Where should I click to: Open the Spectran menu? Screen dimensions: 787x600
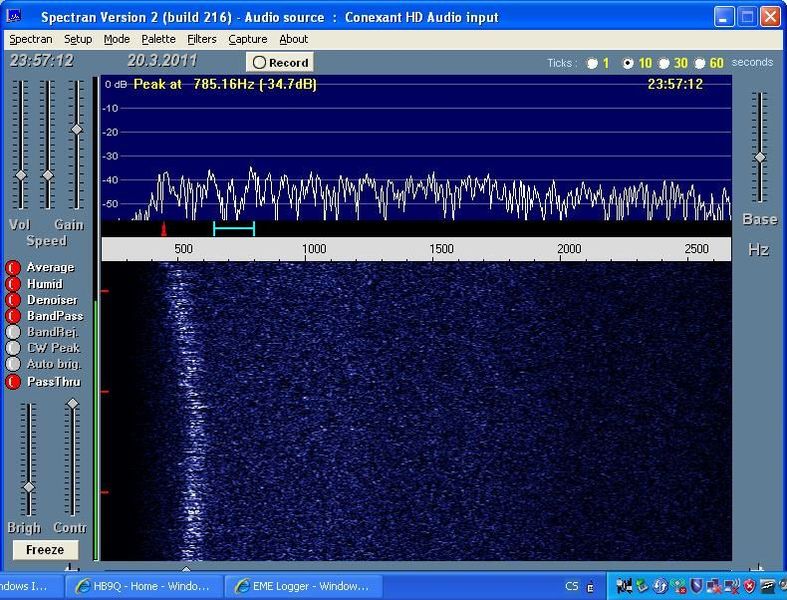pos(31,39)
